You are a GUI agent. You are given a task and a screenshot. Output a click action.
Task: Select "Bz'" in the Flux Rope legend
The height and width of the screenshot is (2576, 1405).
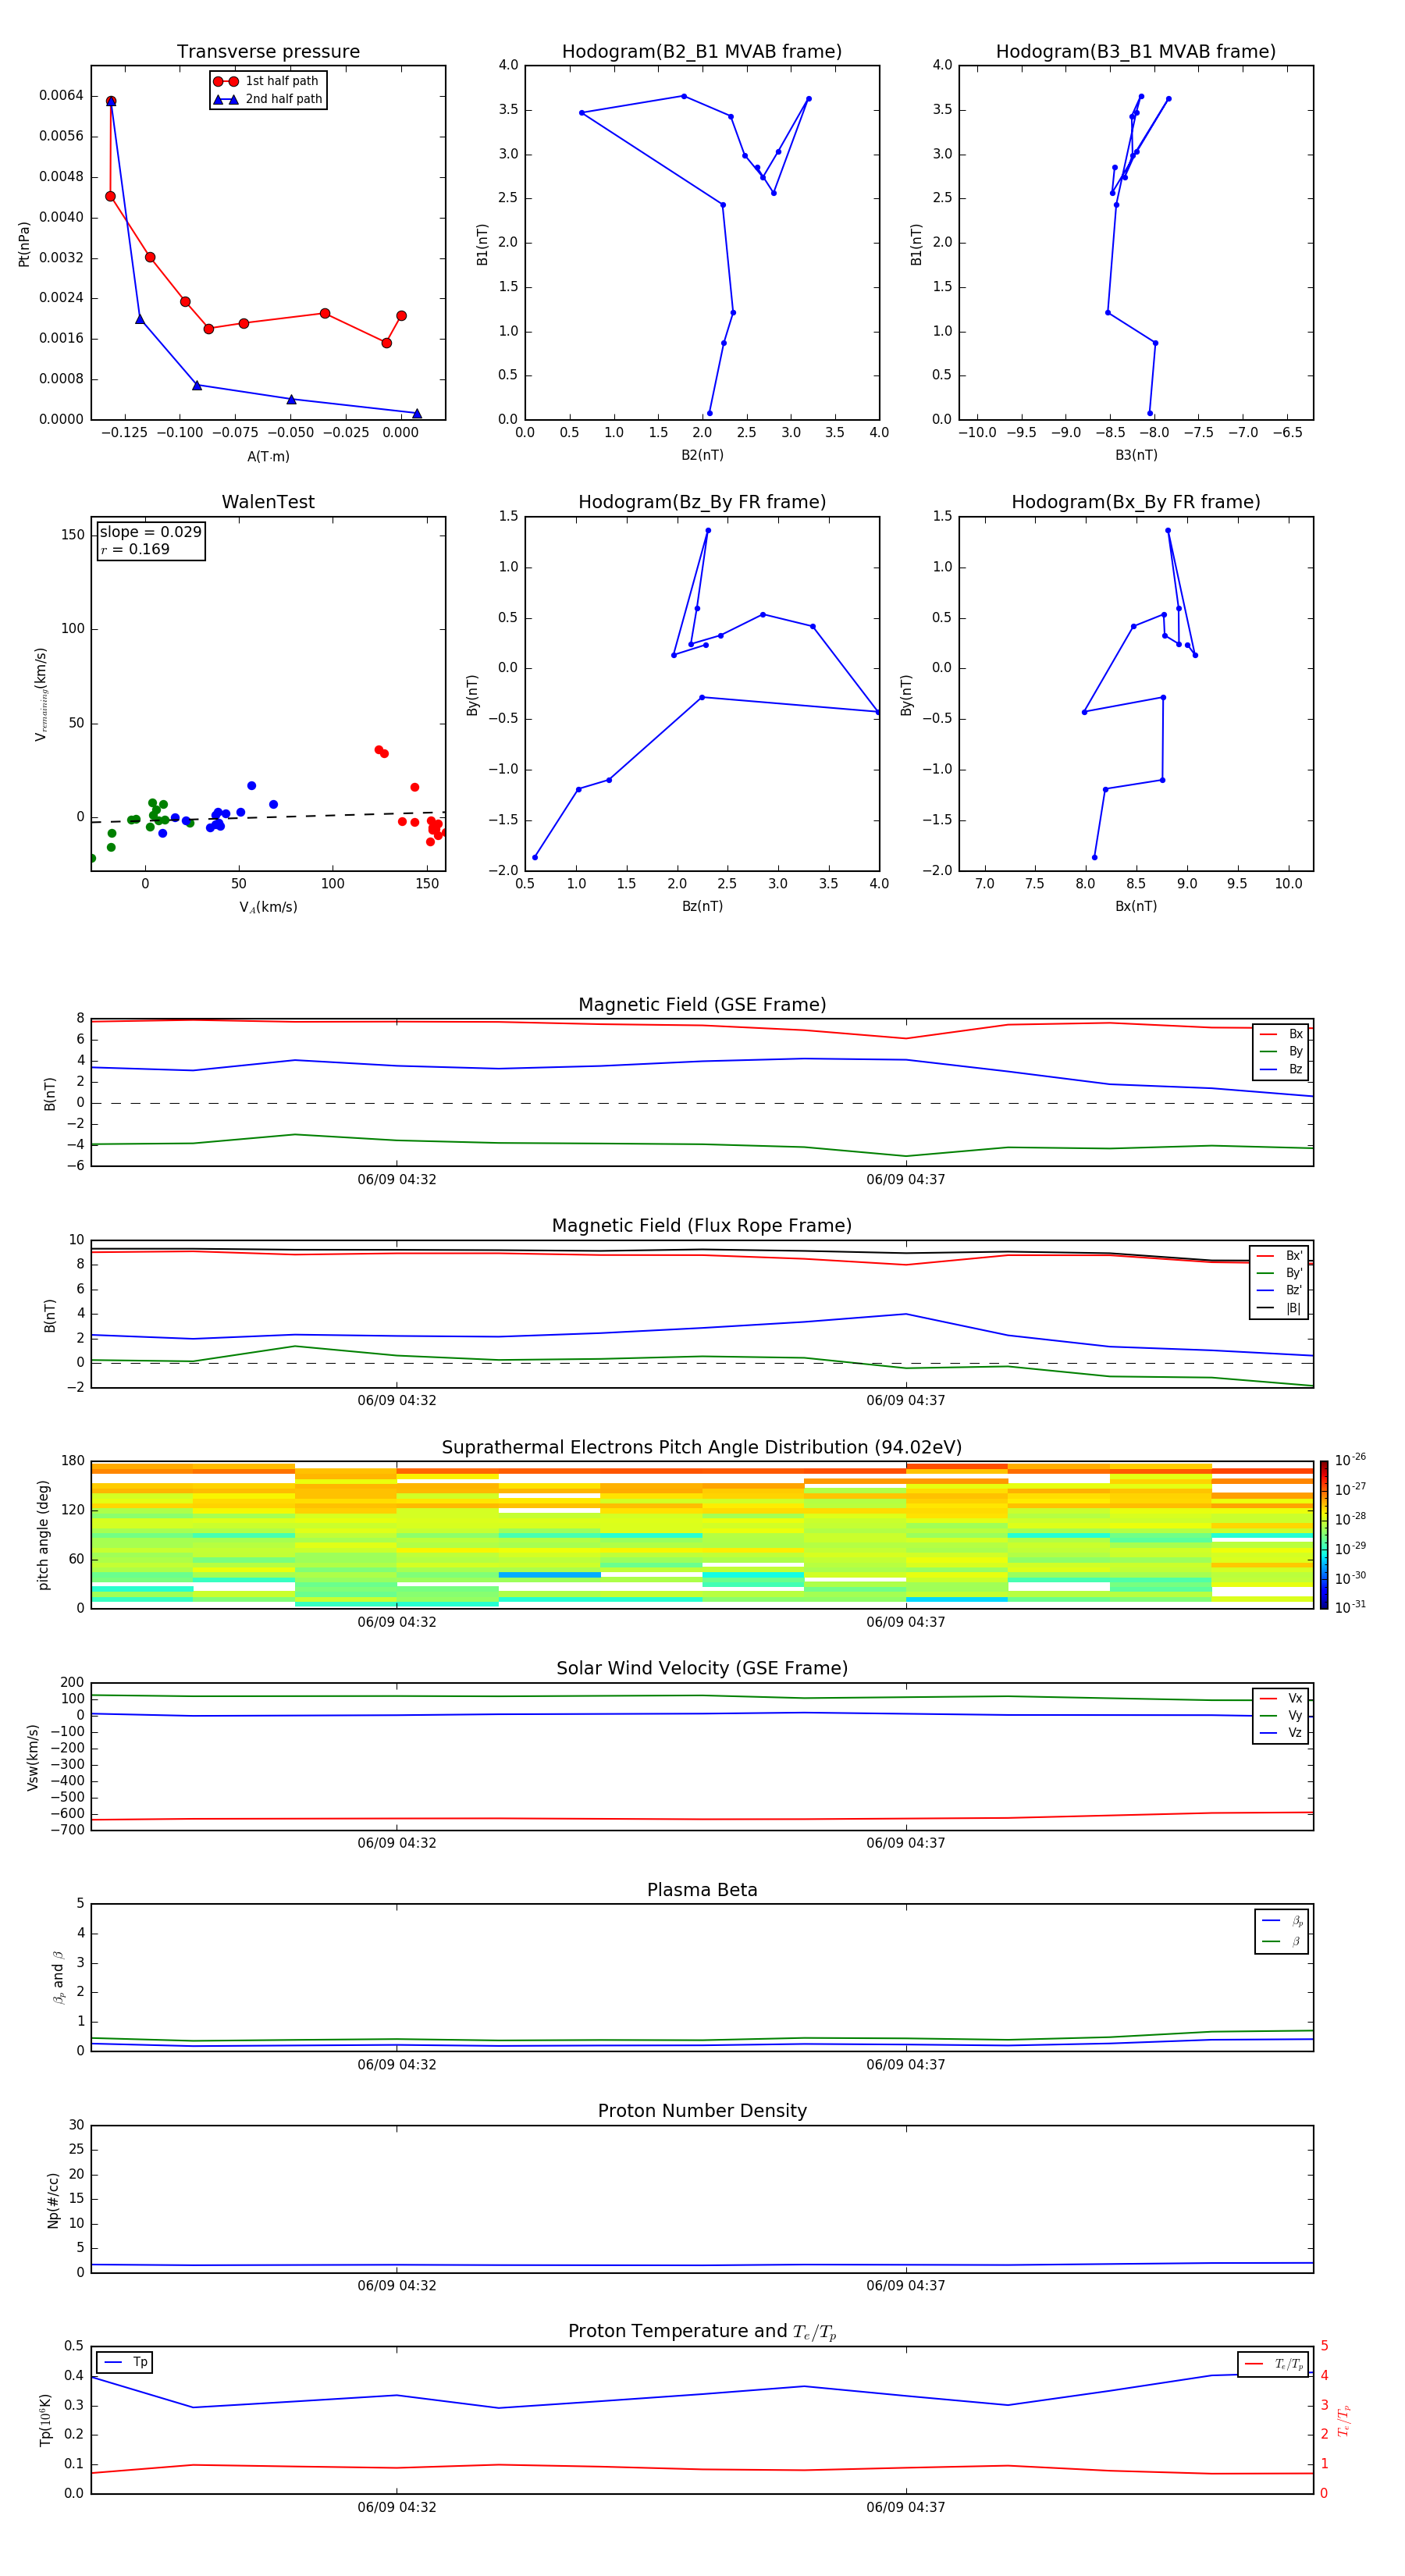(x=1279, y=1290)
